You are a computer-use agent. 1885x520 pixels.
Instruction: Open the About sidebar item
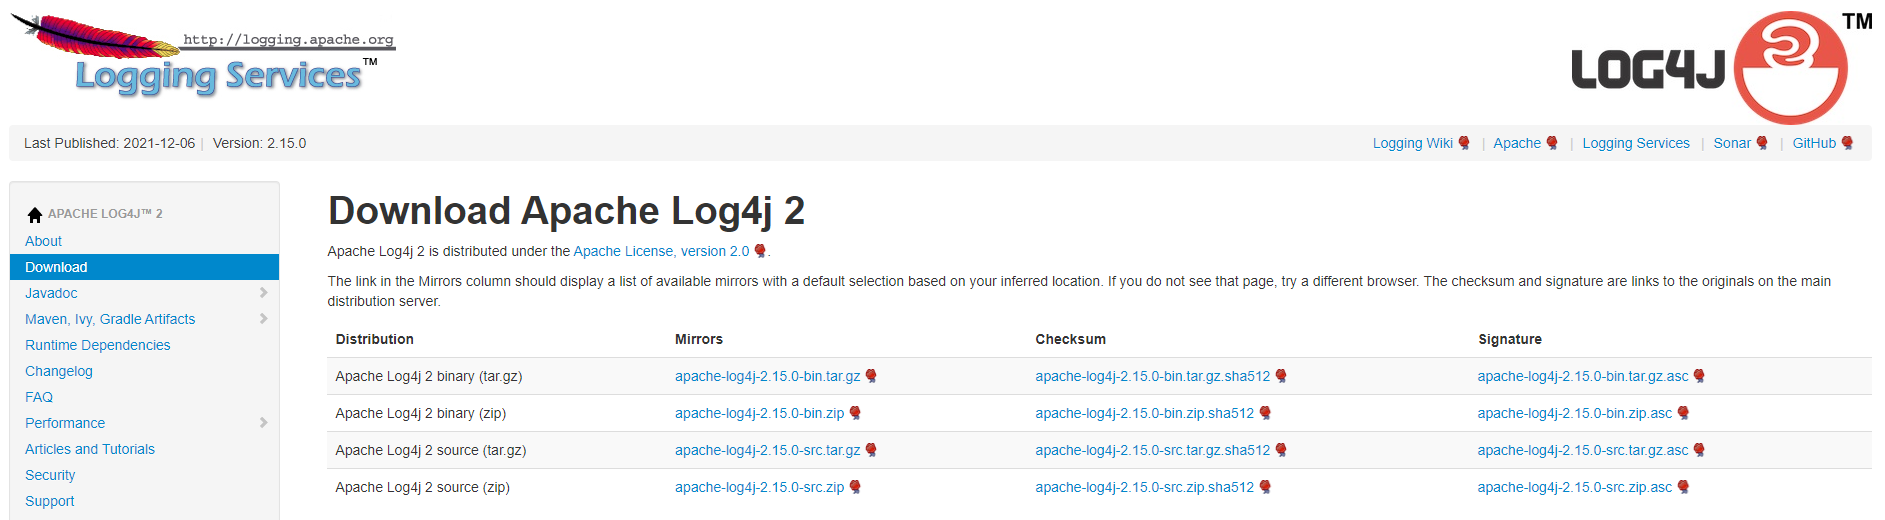(43, 241)
